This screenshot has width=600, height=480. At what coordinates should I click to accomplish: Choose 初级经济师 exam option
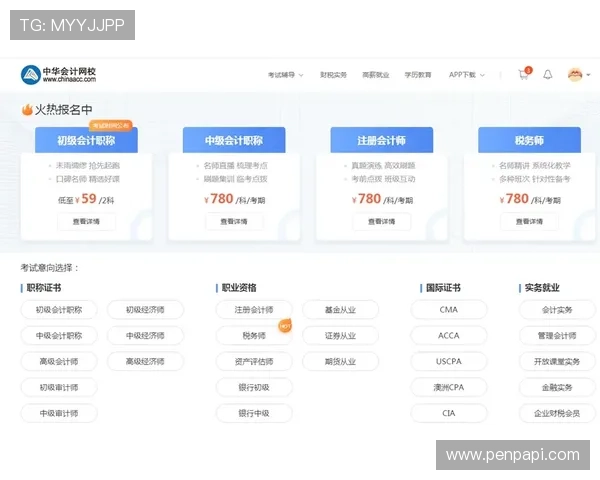(145, 310)
